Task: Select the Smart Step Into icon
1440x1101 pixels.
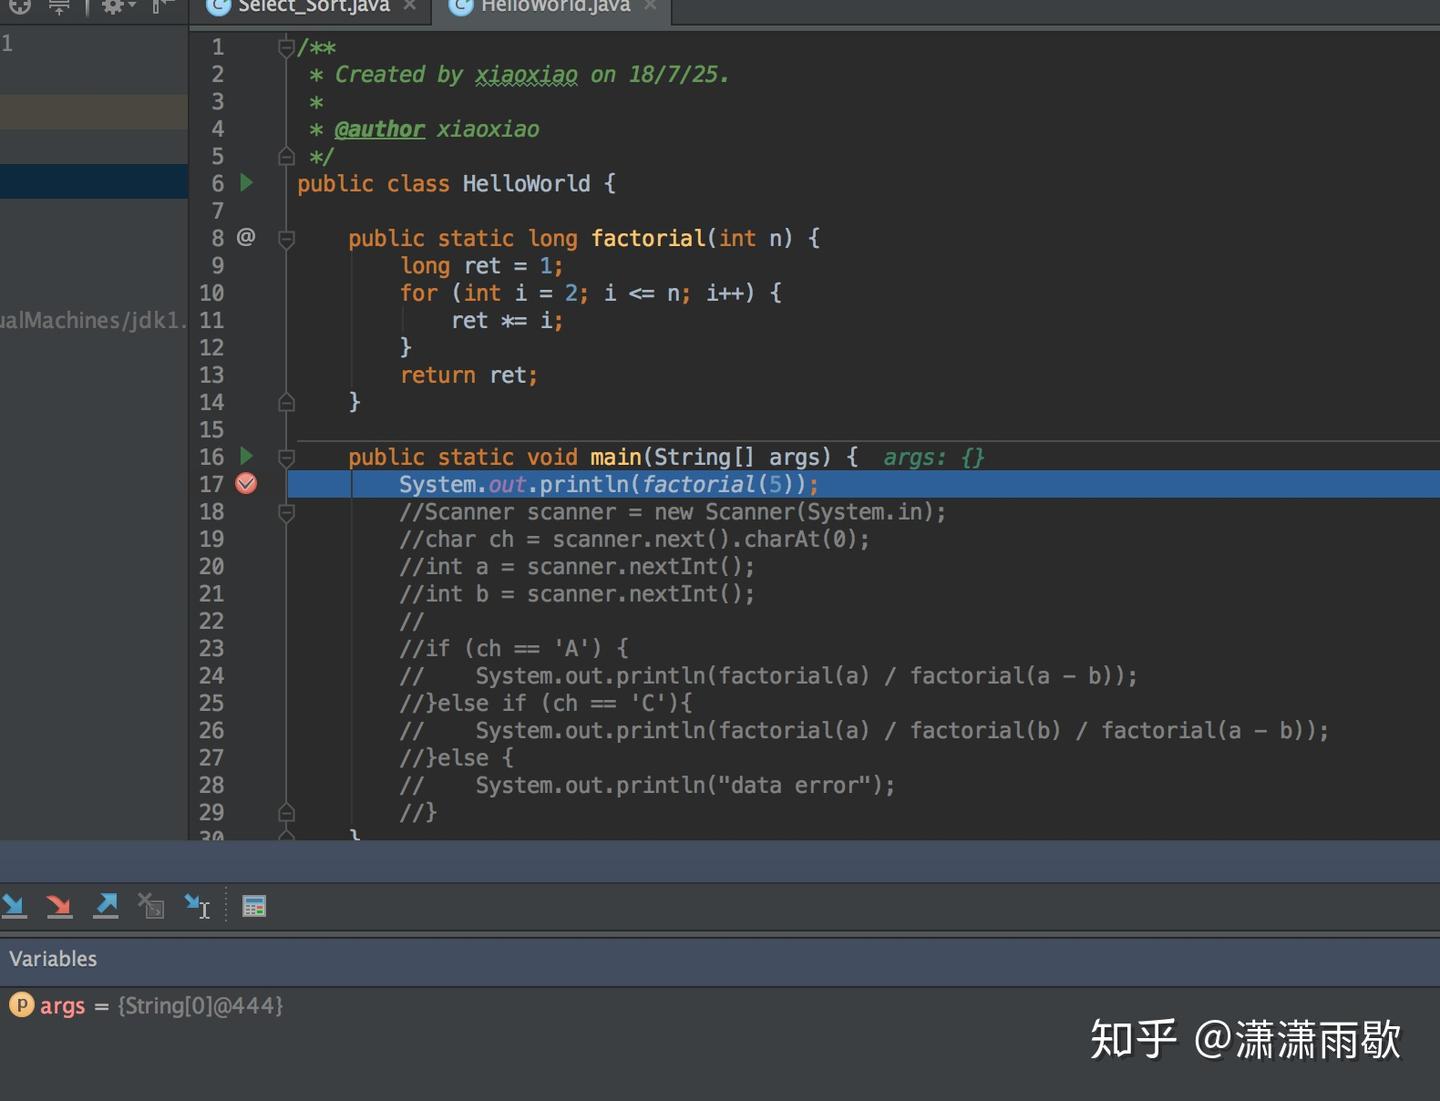Action: (x=197, y=906)
